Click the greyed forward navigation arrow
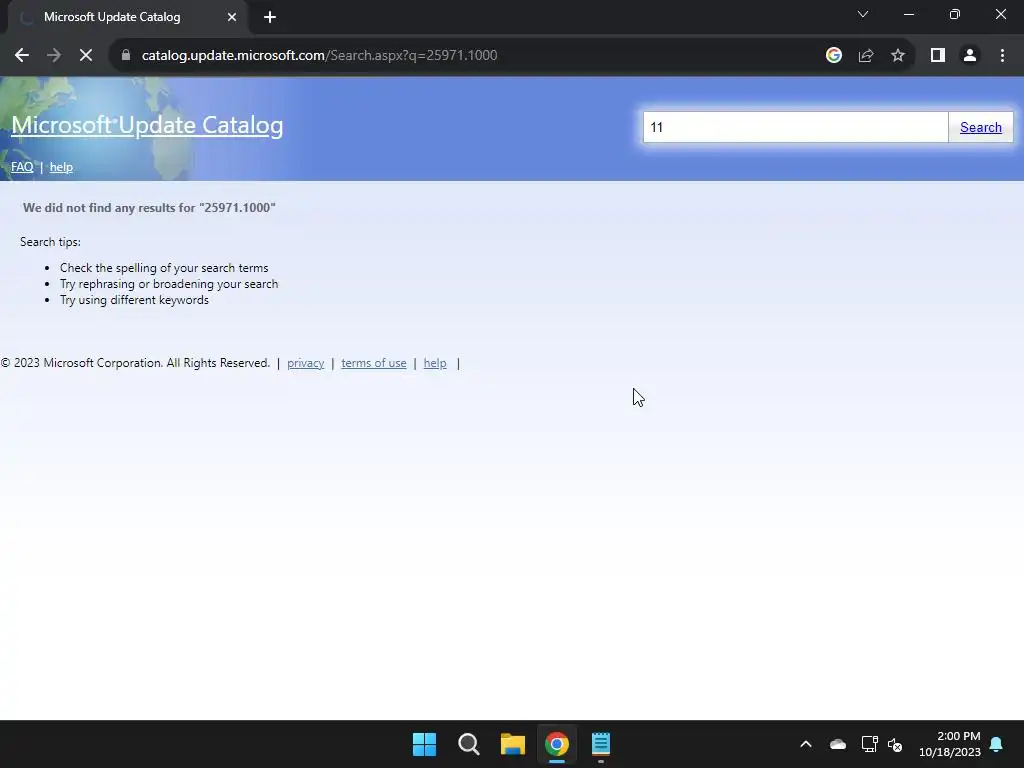 [54, 56]
